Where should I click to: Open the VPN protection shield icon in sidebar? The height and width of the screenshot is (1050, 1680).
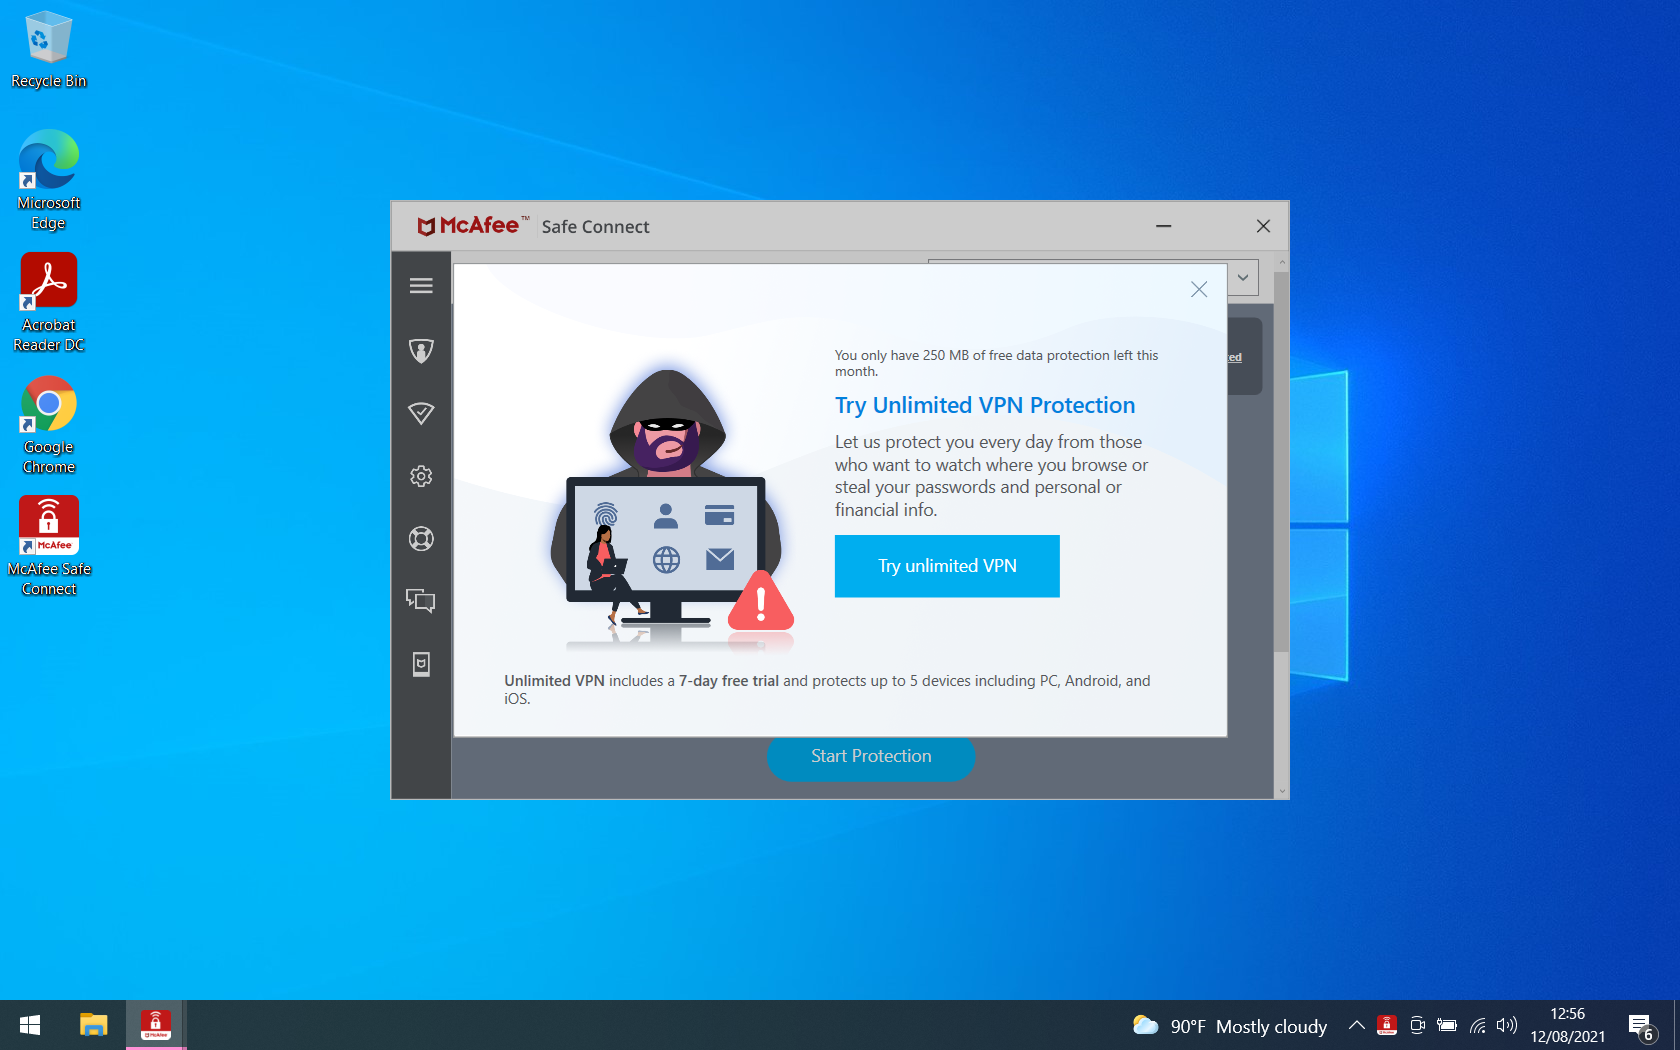click(421, 351)
